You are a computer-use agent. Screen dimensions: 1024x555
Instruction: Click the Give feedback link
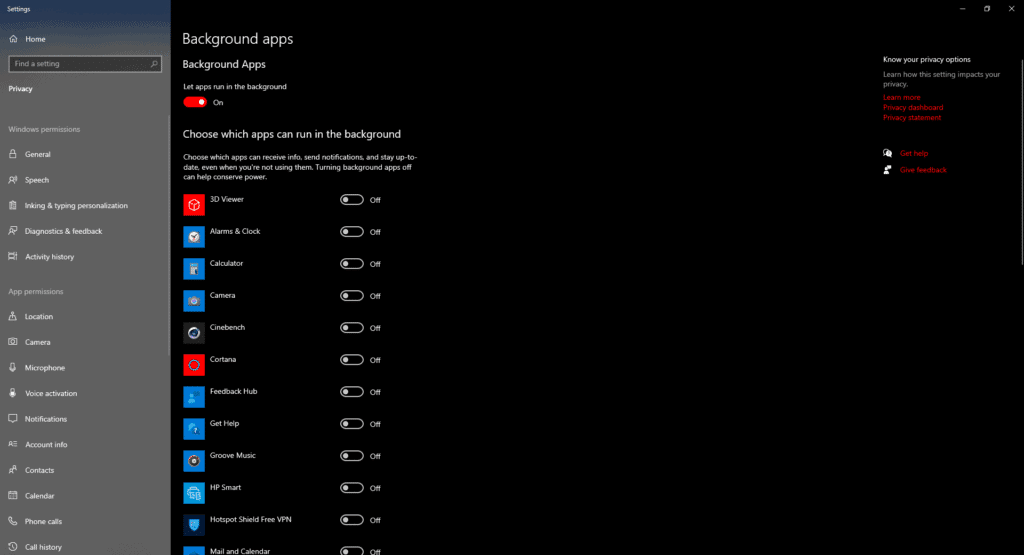click(x=923, y=170)
